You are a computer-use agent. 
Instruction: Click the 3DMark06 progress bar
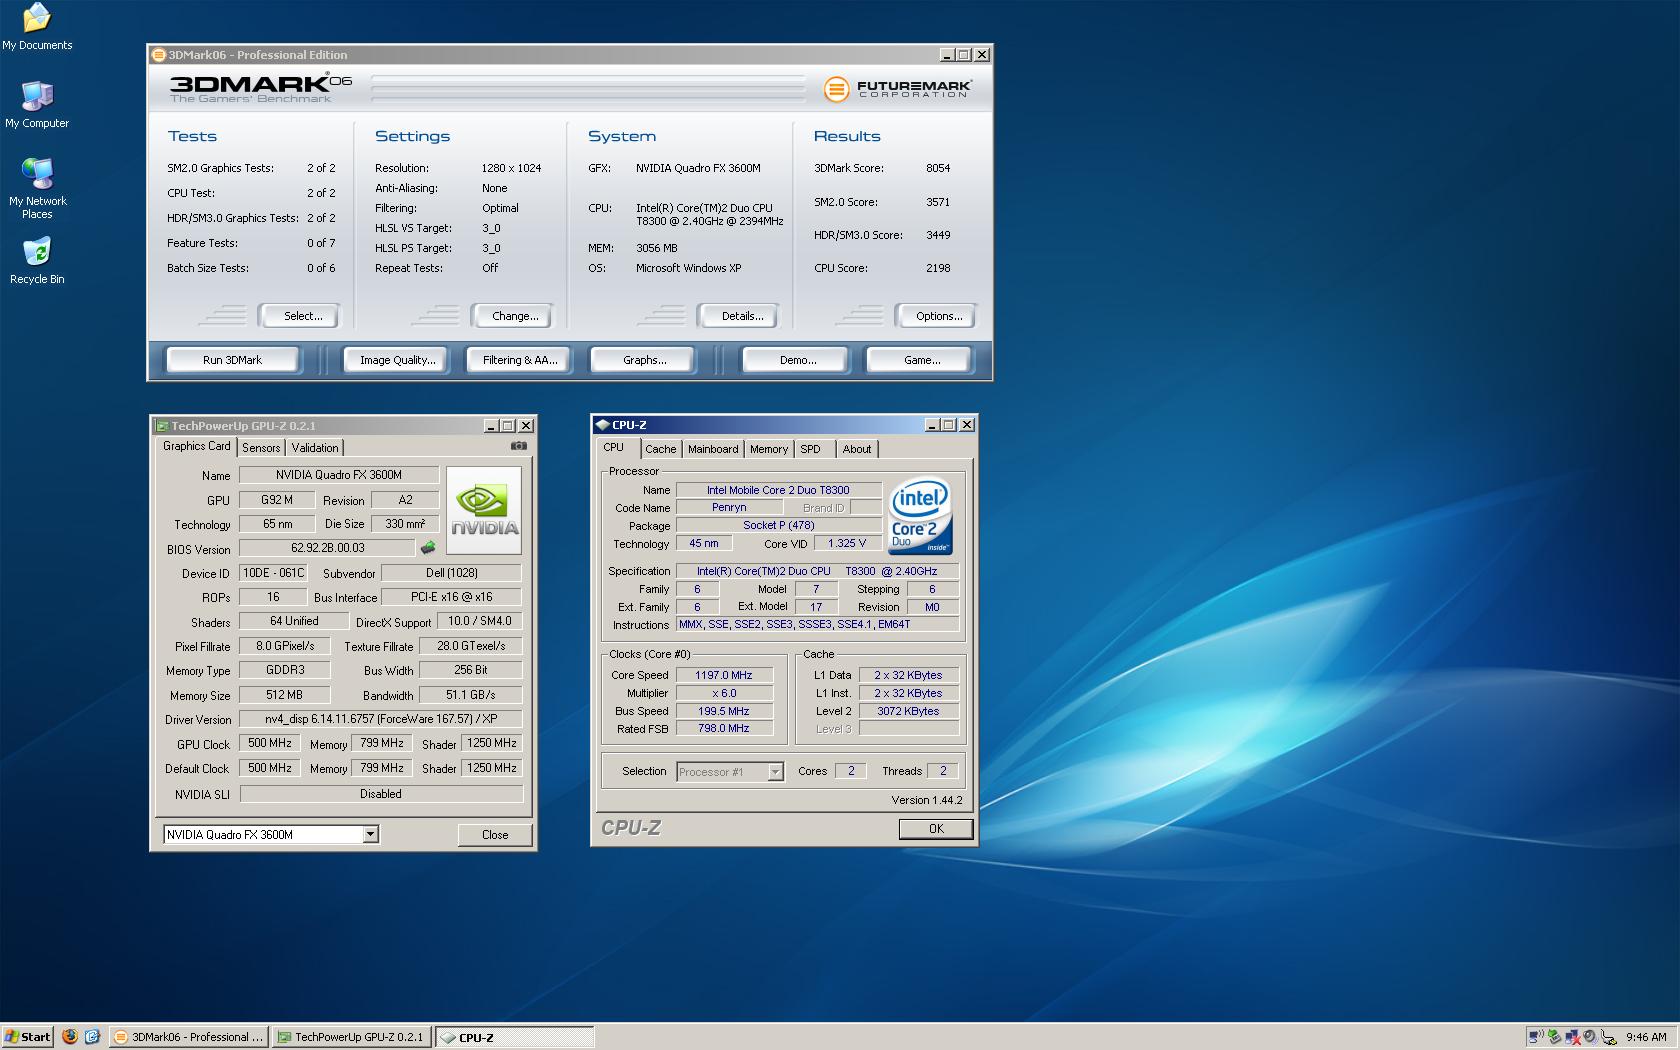tap(588, 88)
